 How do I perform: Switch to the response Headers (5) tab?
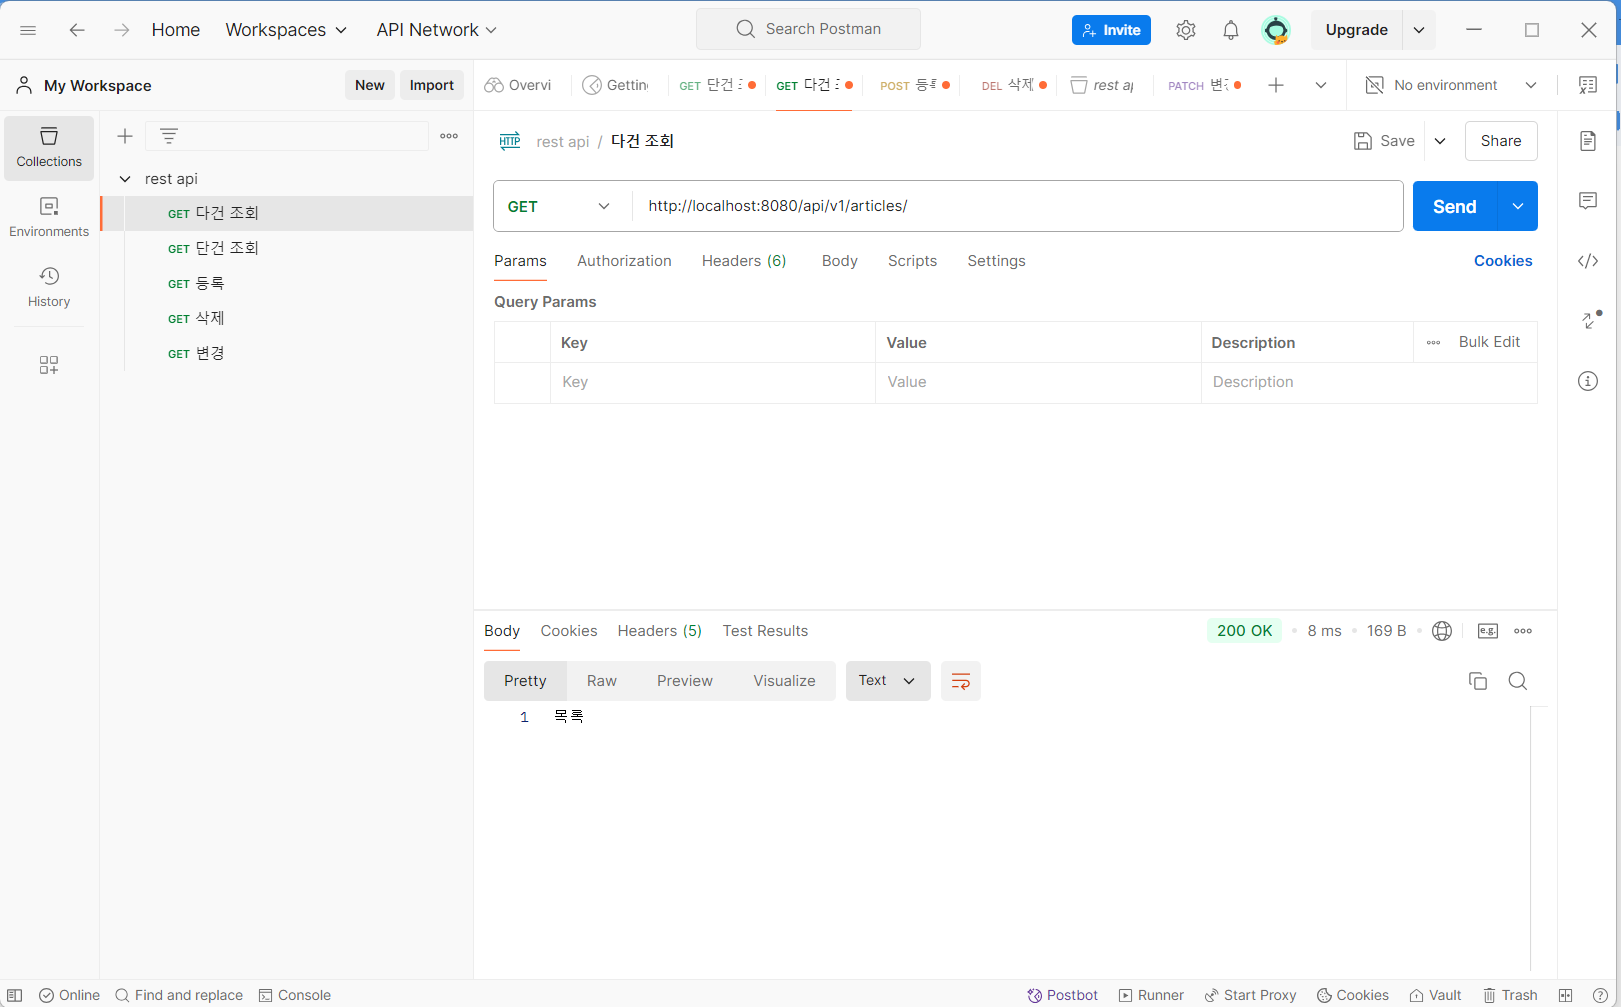[660, 631]
